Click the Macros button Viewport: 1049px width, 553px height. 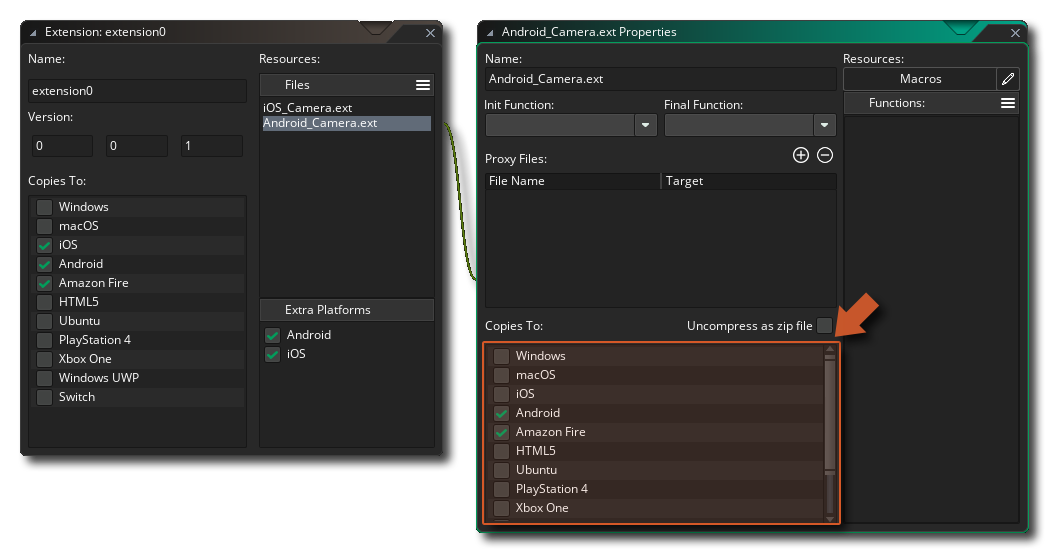pos(920,79)
